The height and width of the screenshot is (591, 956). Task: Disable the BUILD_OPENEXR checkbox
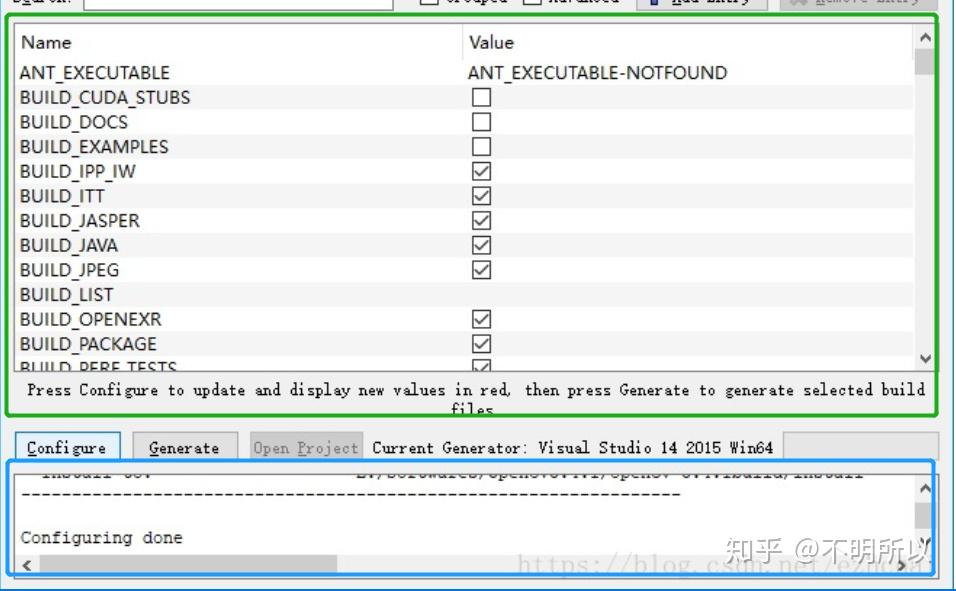tap(483, 318)
